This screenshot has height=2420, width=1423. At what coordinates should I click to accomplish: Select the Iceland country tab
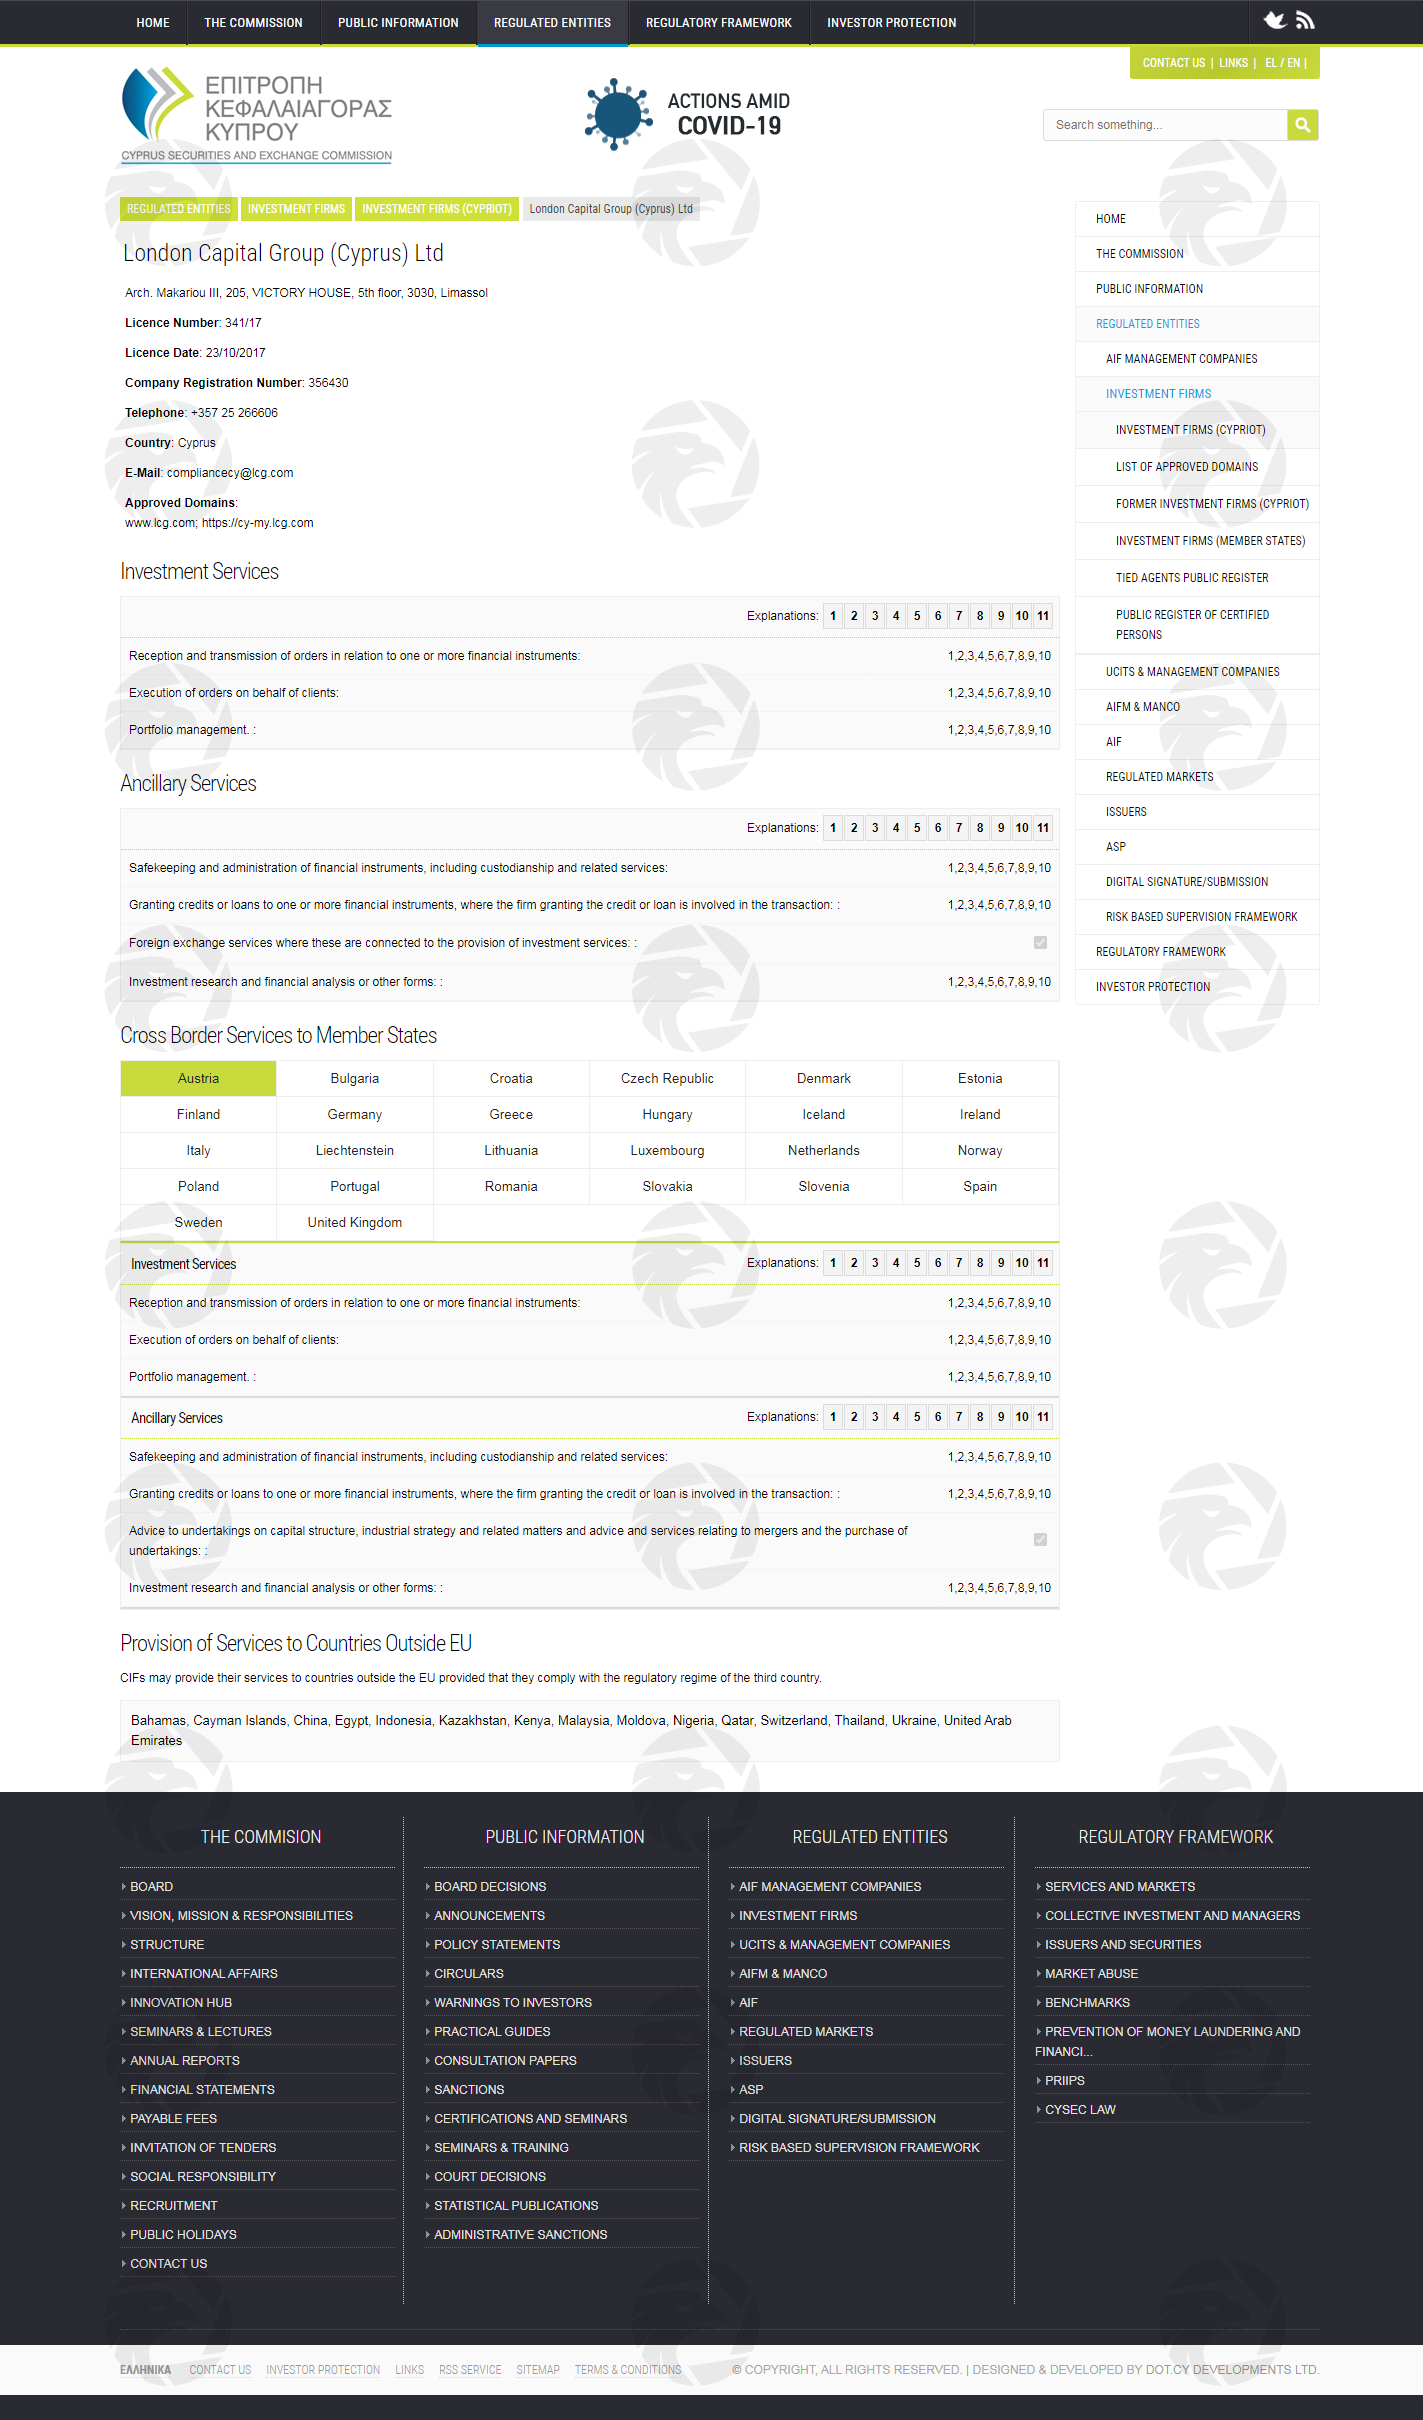[824, 1114]
